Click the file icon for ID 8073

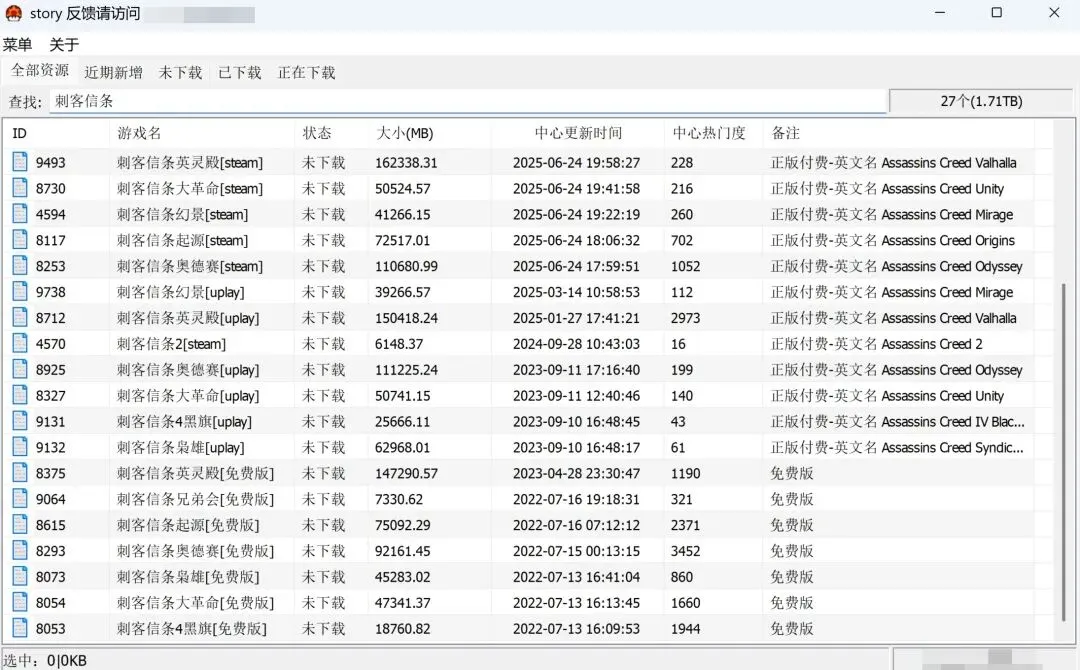tap(20, 576)
